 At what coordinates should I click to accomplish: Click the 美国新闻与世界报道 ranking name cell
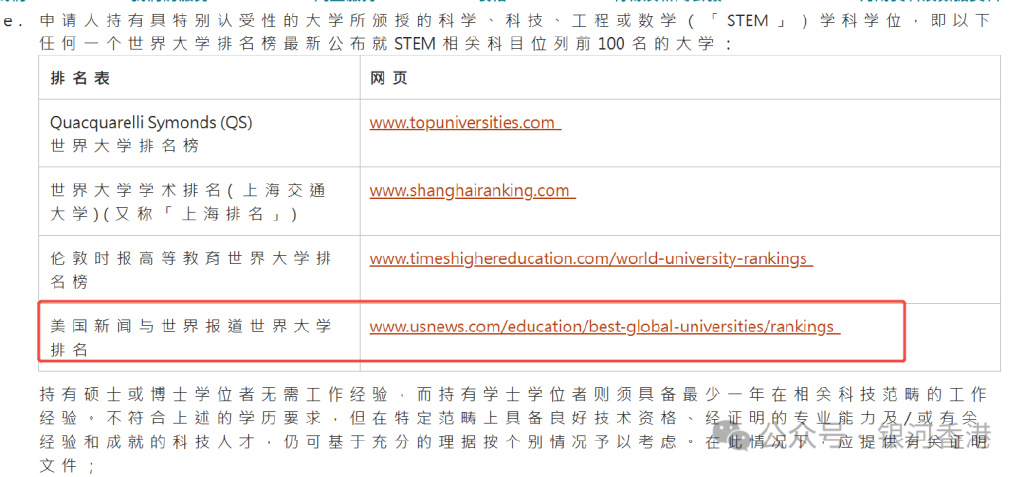190,327
